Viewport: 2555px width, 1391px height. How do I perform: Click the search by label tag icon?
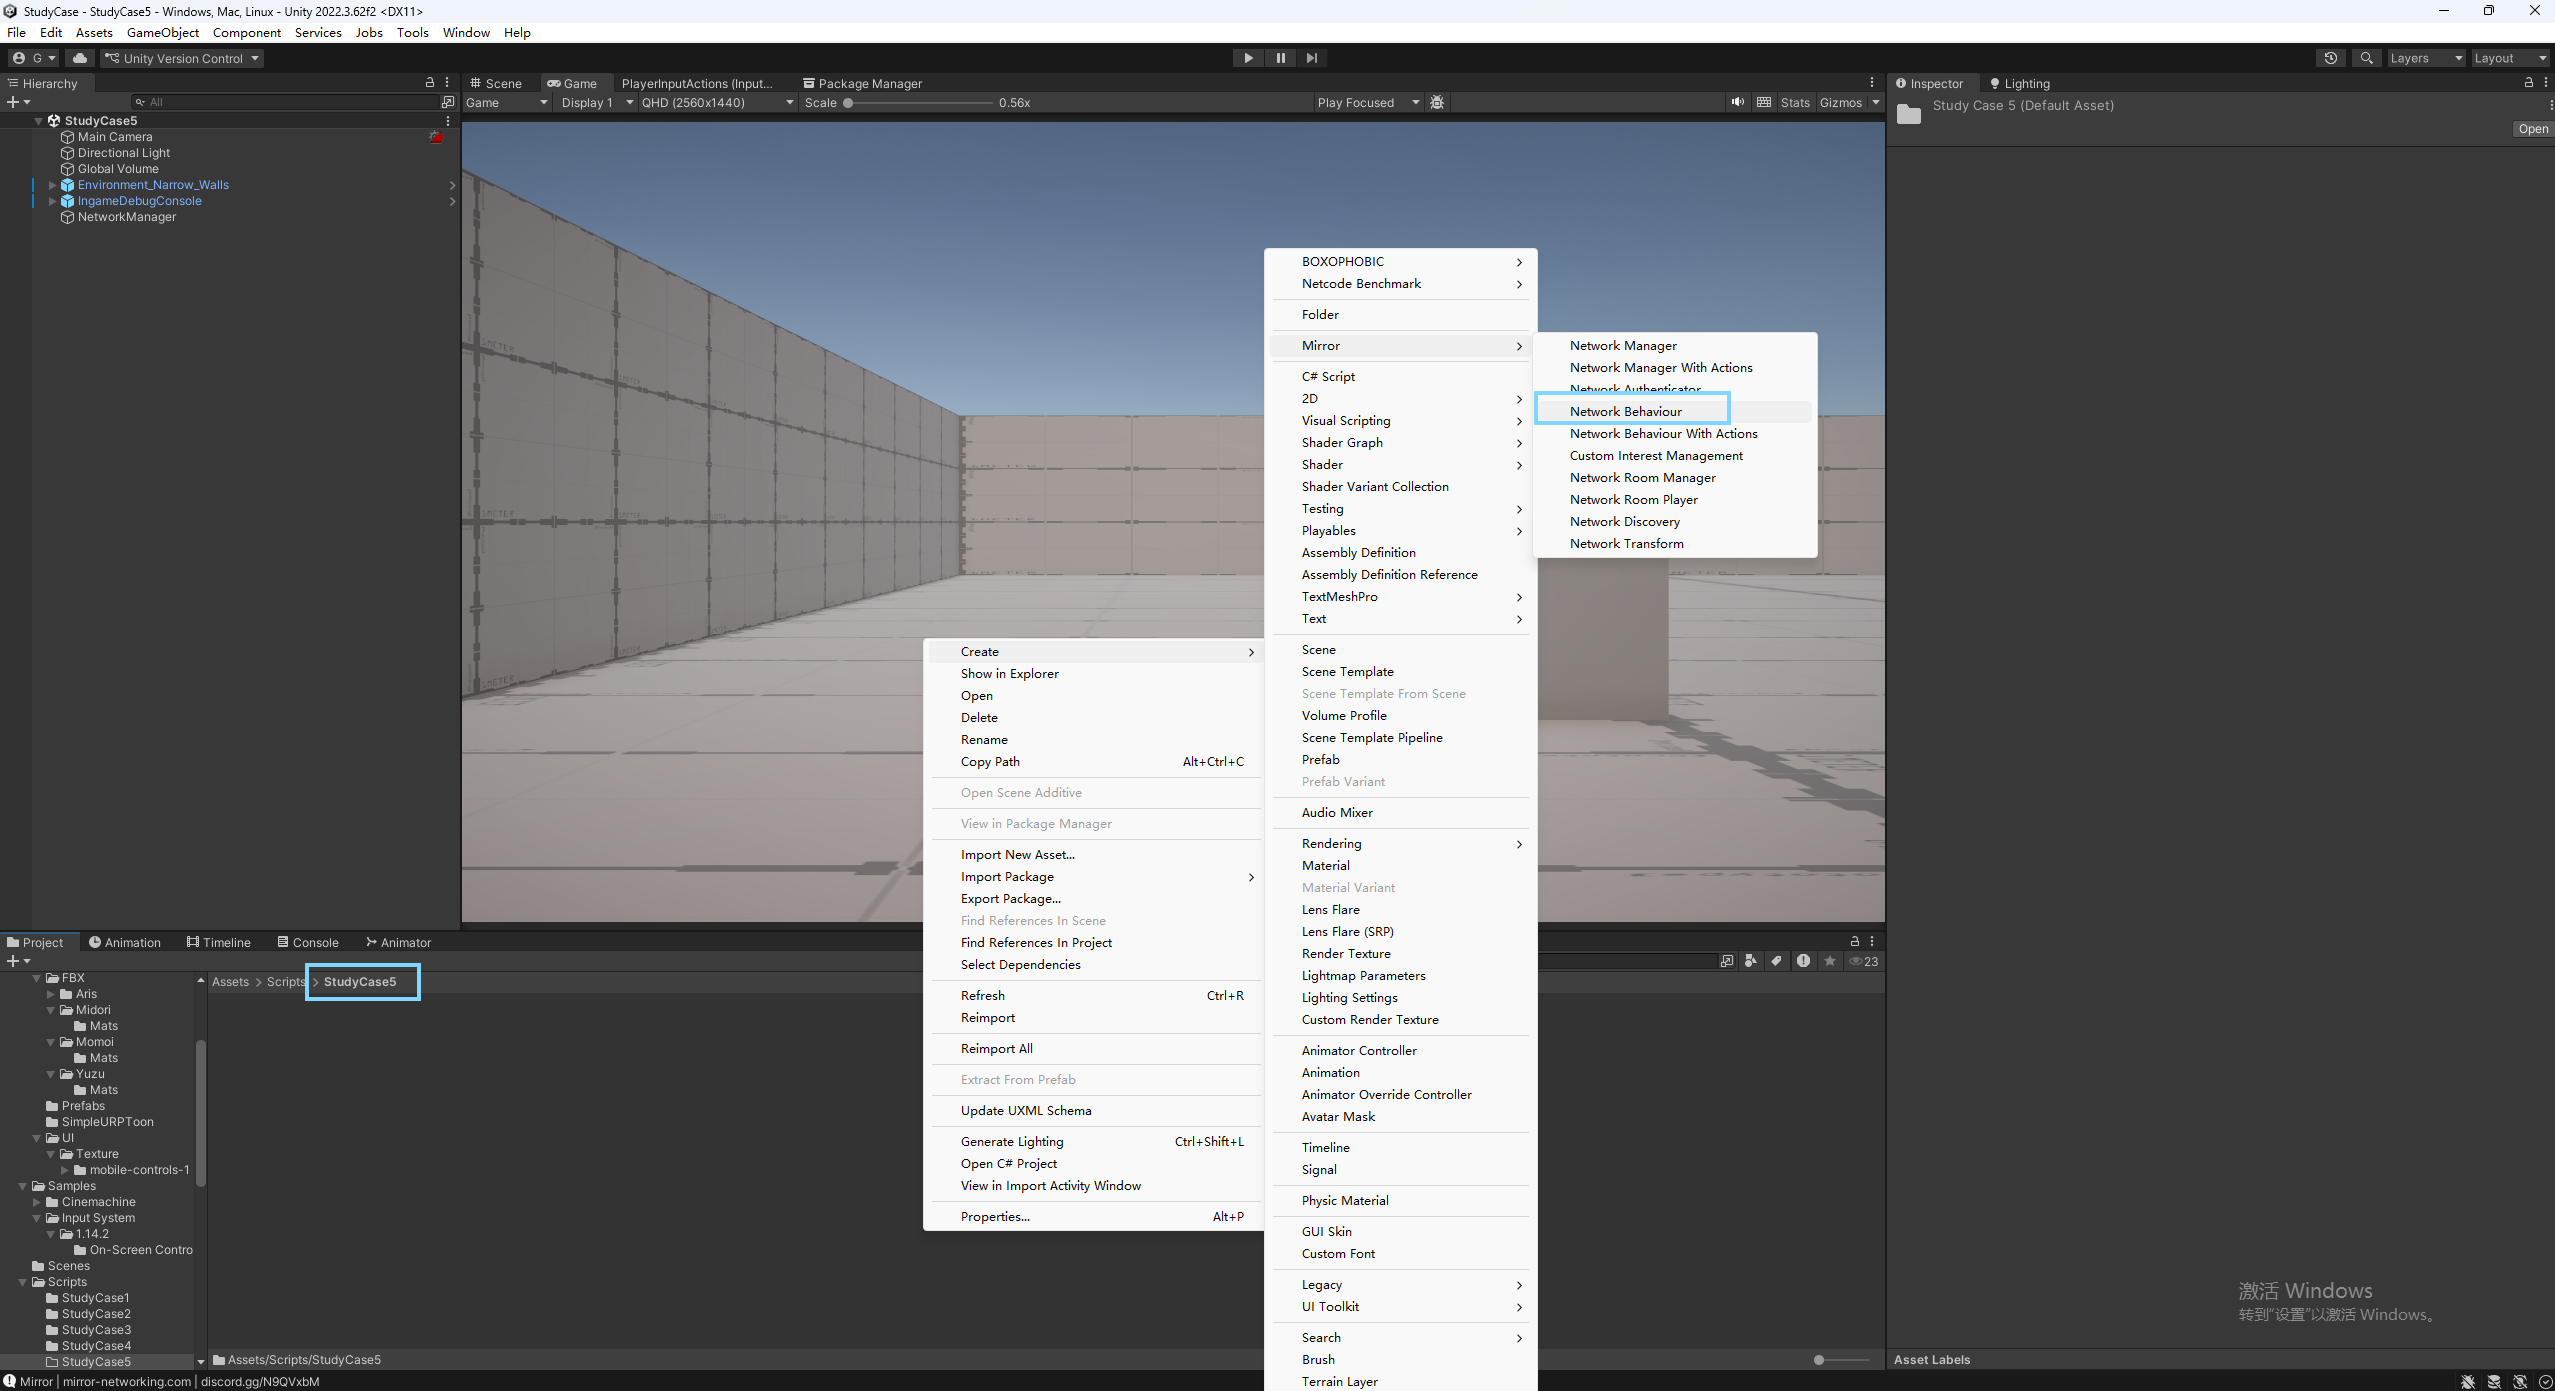point(1776,961)
